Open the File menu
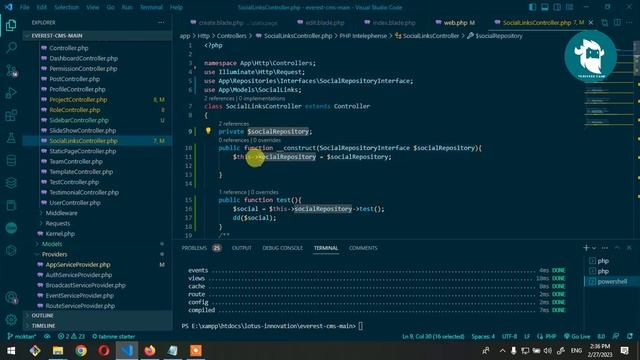640x360 pixels. [24, 7]
